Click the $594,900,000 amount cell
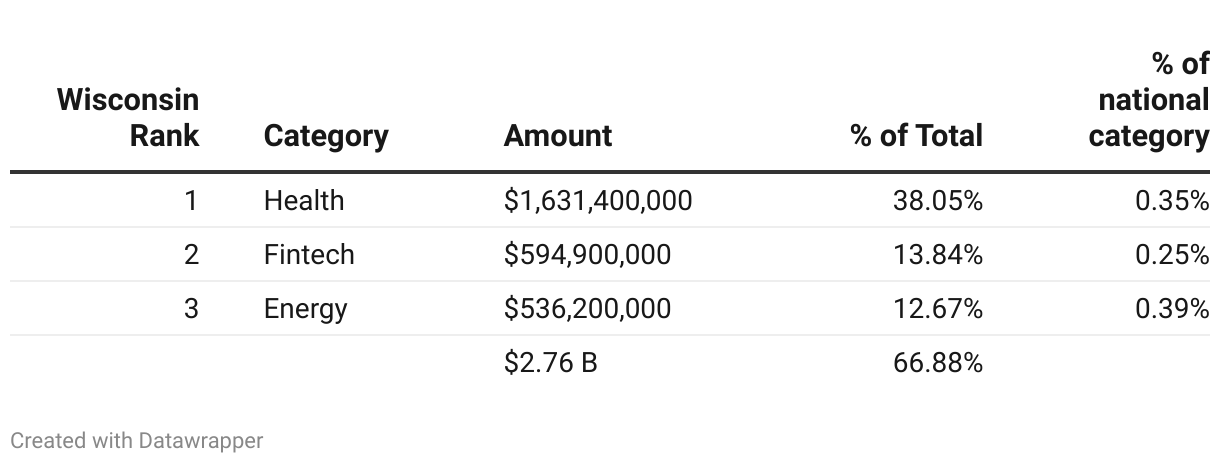The image size is (1220, 464). click(x=588, y=255)
